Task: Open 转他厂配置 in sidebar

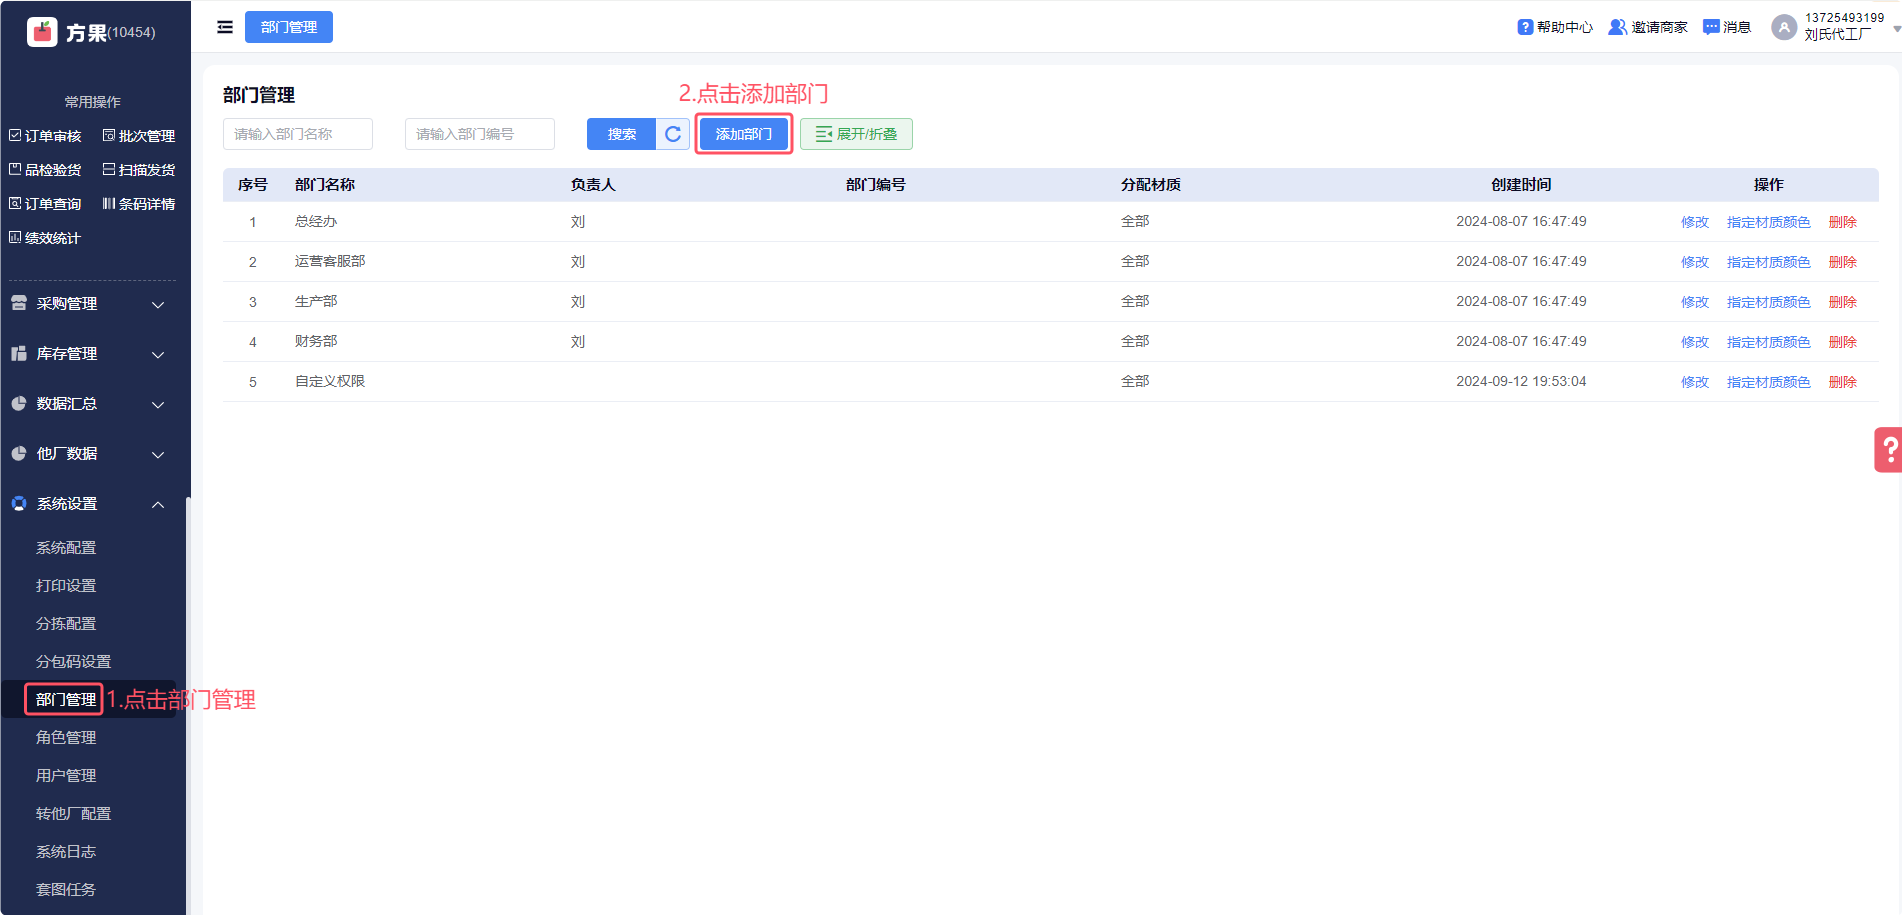Action: point(73,814)
